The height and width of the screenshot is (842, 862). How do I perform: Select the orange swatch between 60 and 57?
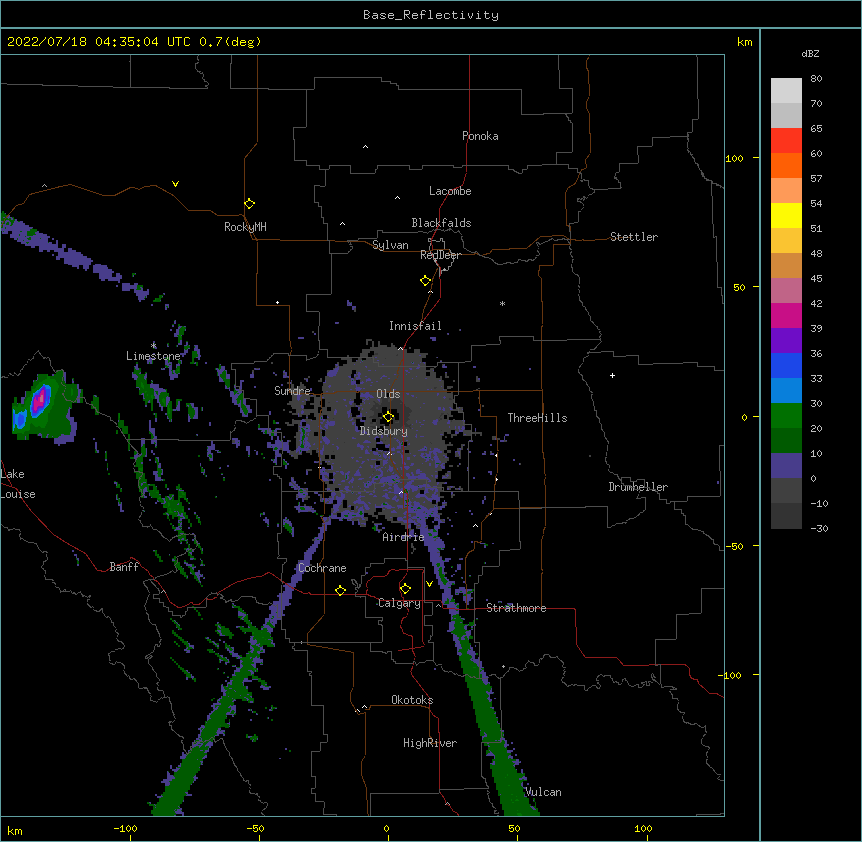pos(786,165)
